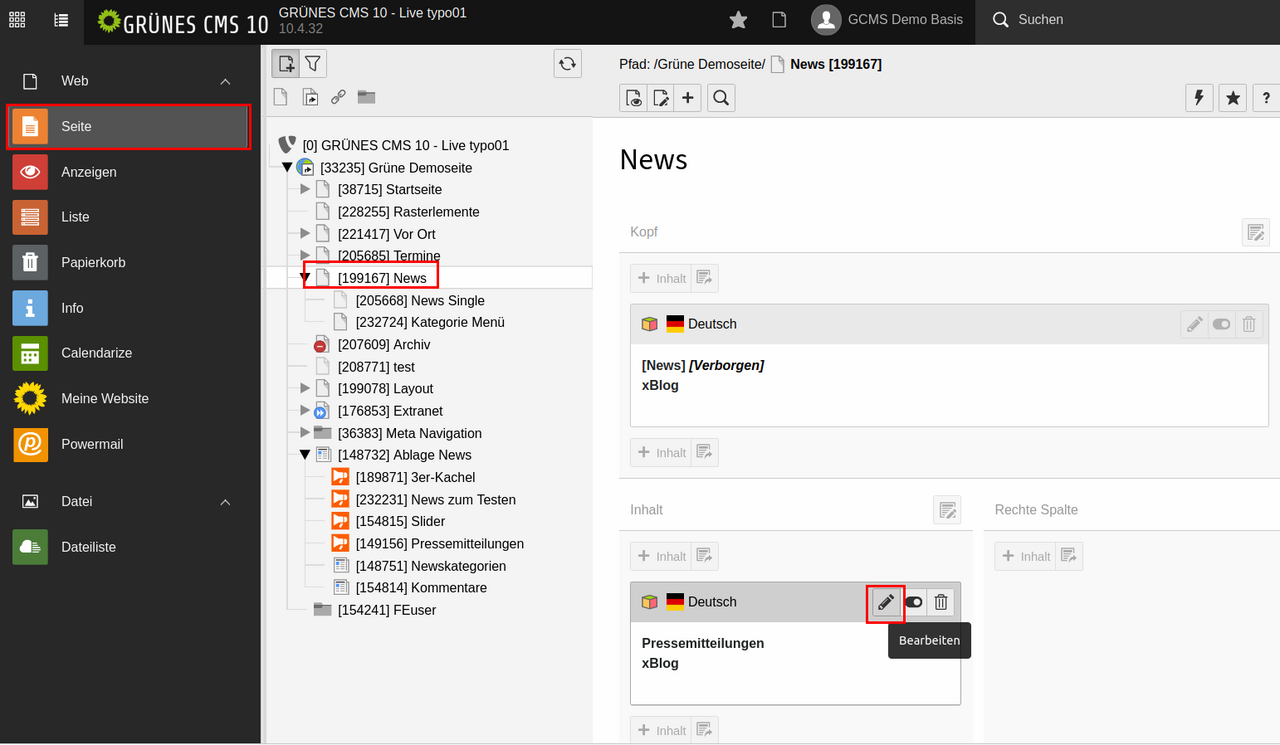The image size is (1280, 745).
Task: Open GCMS Demo Basis user menu
Action: click(888, 20)
